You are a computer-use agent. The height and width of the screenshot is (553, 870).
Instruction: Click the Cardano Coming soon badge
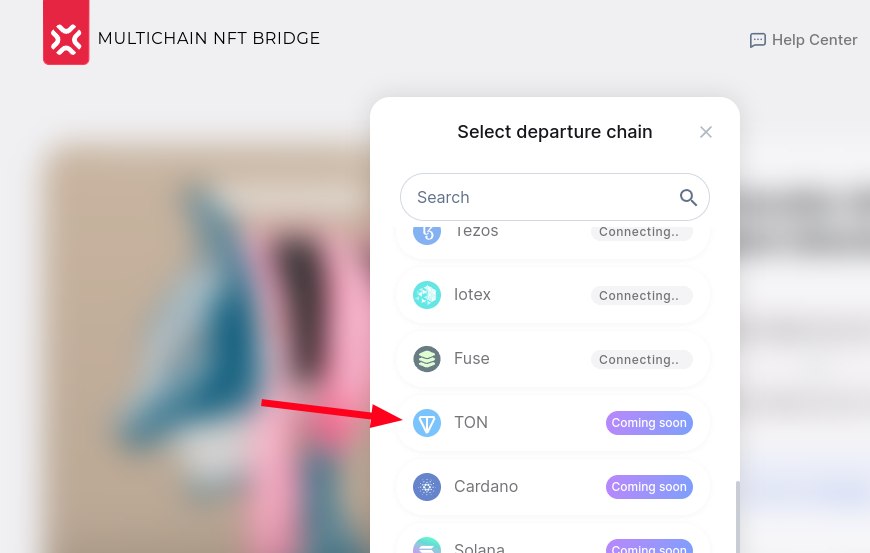click(x=649, y=487)
